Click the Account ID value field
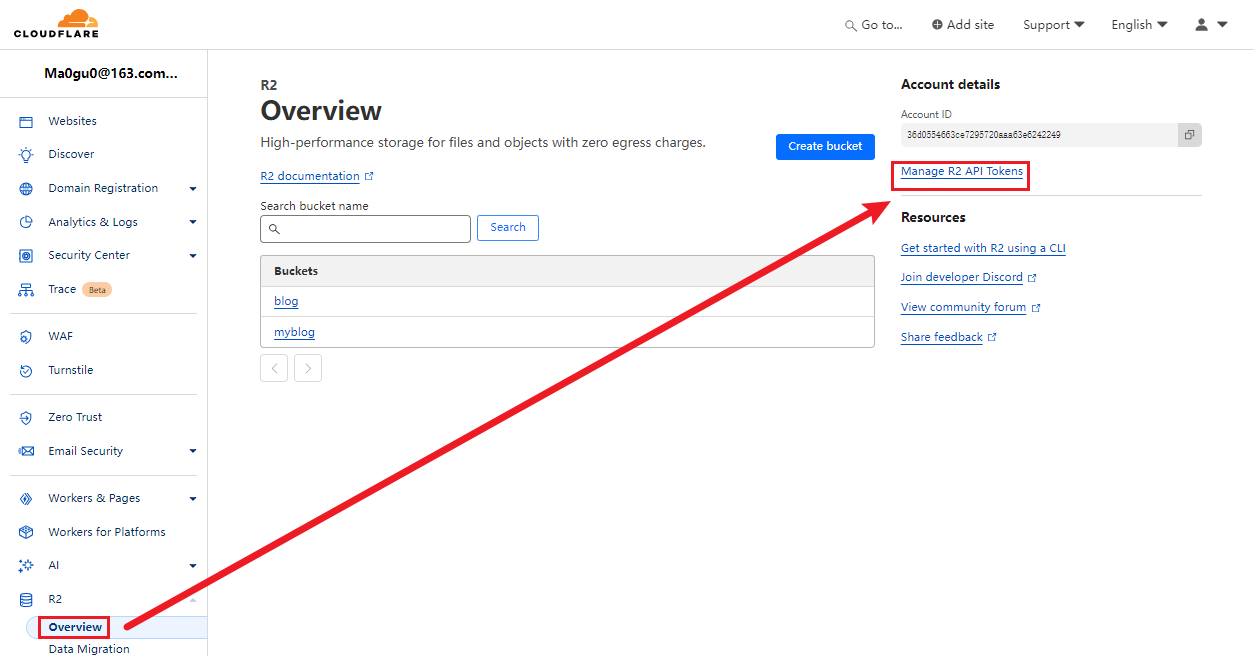1254x656 pixels. coord(1039,135)
